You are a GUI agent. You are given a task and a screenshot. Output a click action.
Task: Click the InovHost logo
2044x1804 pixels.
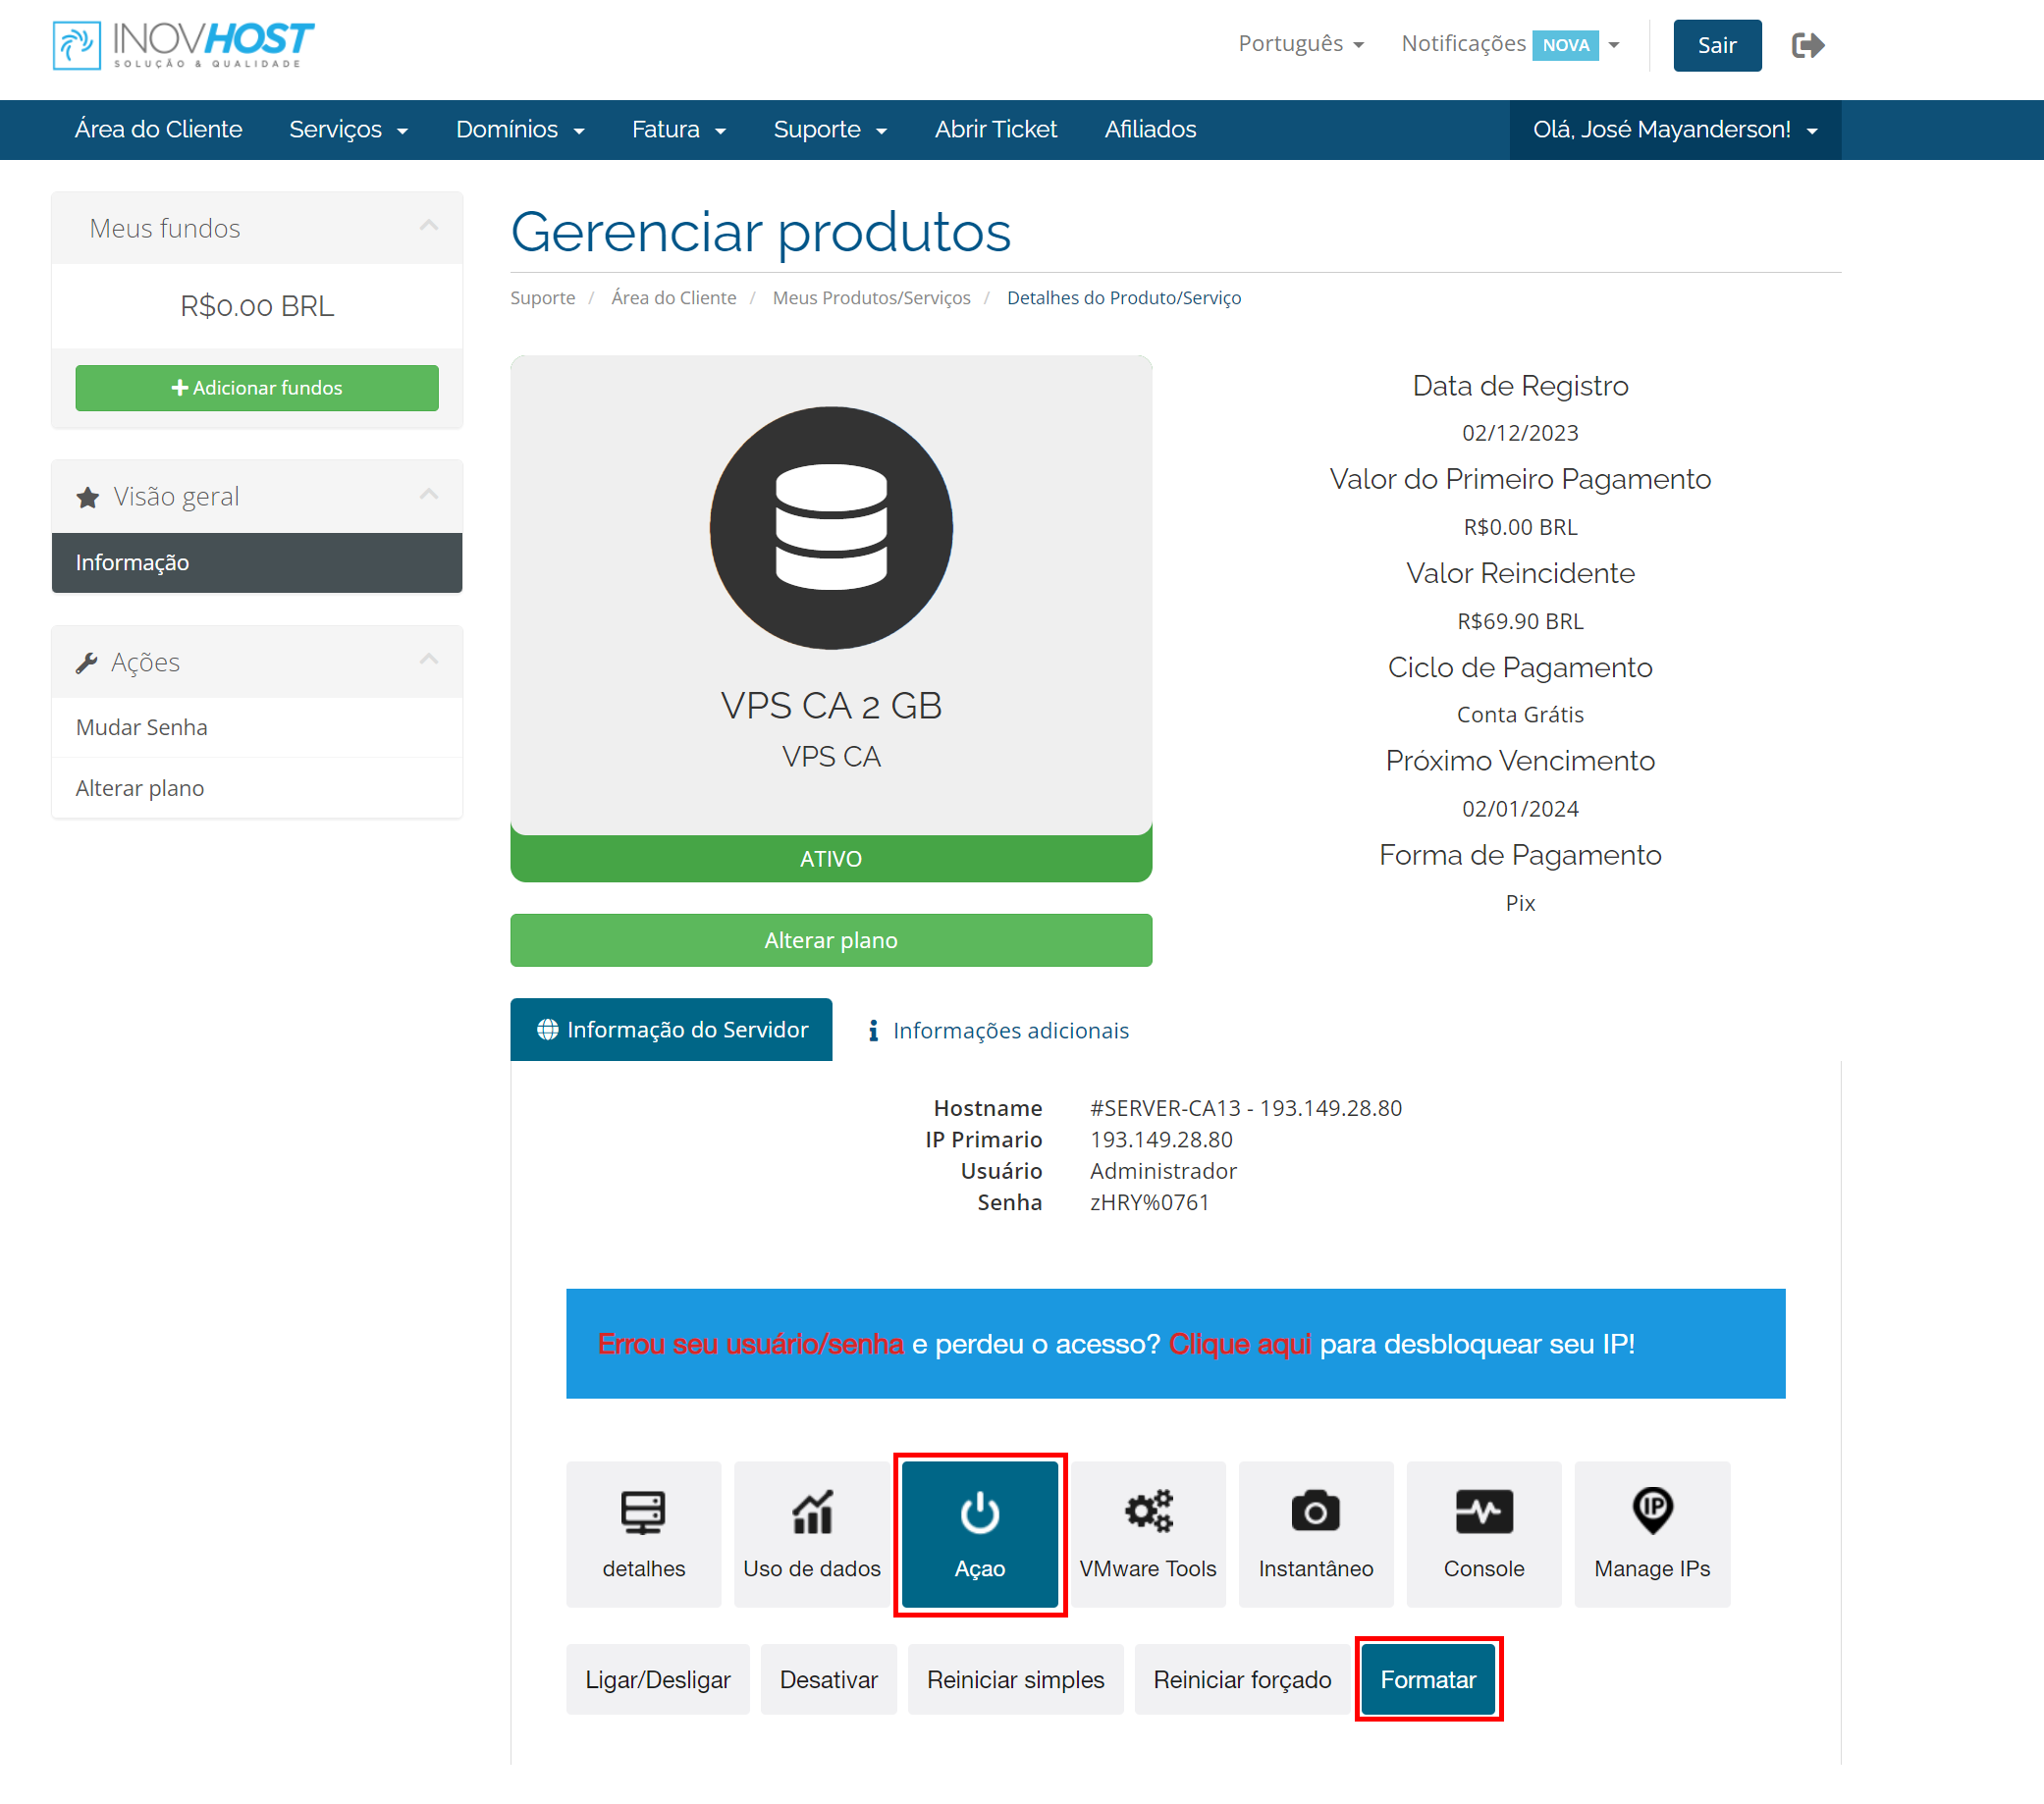tap(183, 45)
